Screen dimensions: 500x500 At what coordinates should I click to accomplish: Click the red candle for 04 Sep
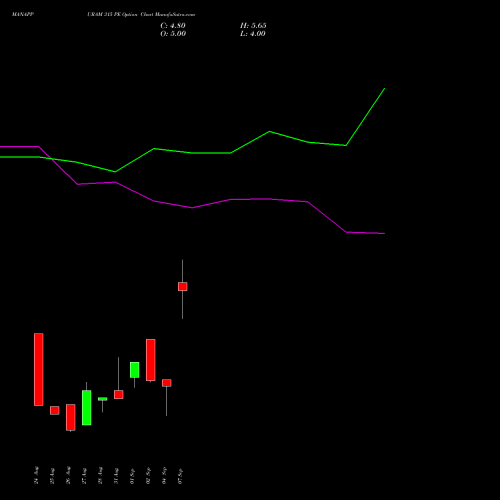point(167,383)
